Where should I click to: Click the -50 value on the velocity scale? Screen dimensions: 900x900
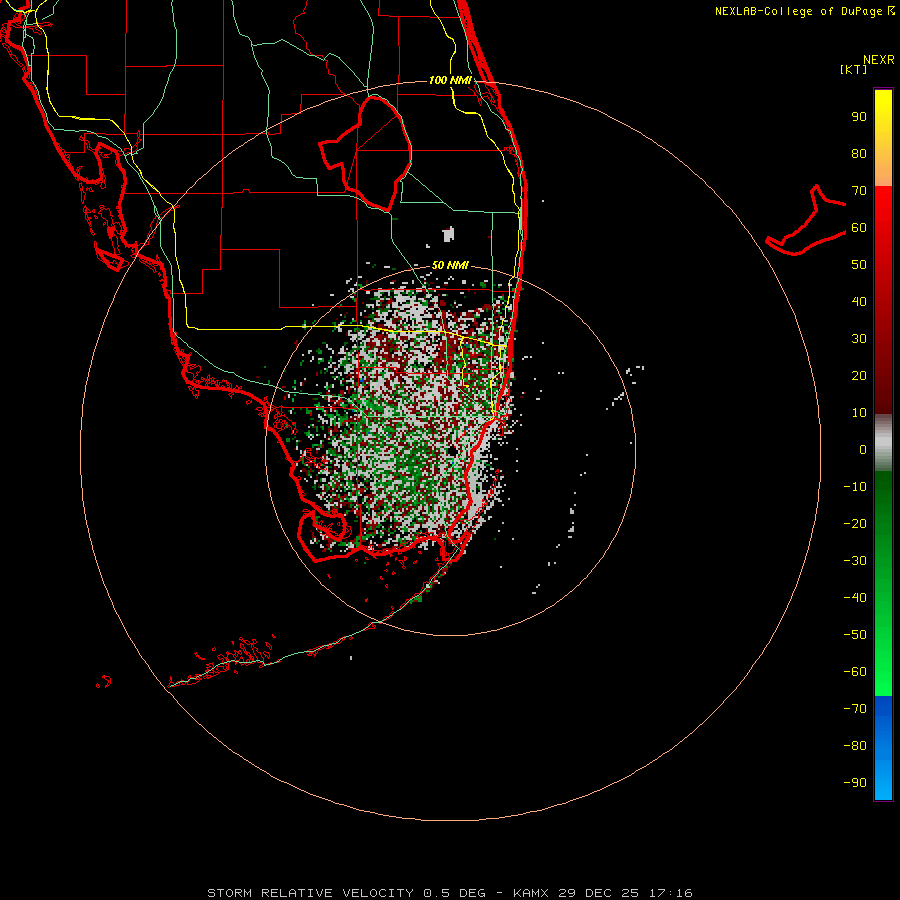tap(855, 635)
